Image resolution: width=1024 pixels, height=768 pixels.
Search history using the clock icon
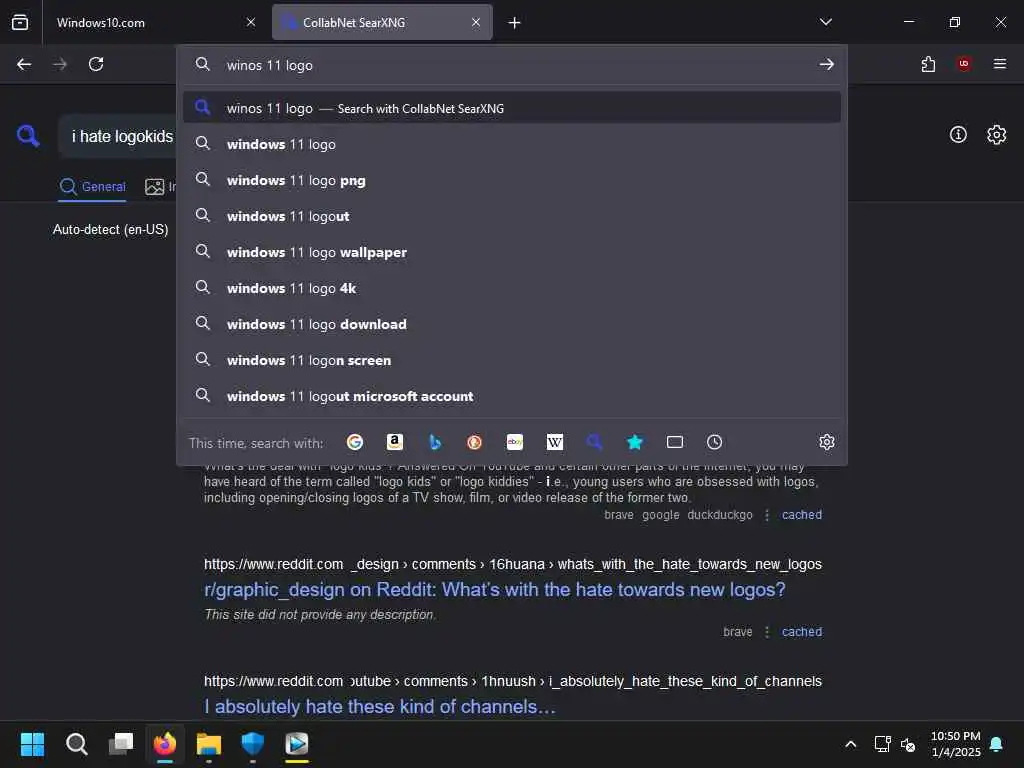[714, 442]
